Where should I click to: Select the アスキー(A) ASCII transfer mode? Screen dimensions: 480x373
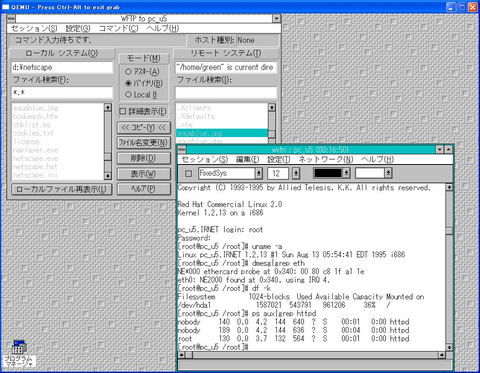pos(142,71)
